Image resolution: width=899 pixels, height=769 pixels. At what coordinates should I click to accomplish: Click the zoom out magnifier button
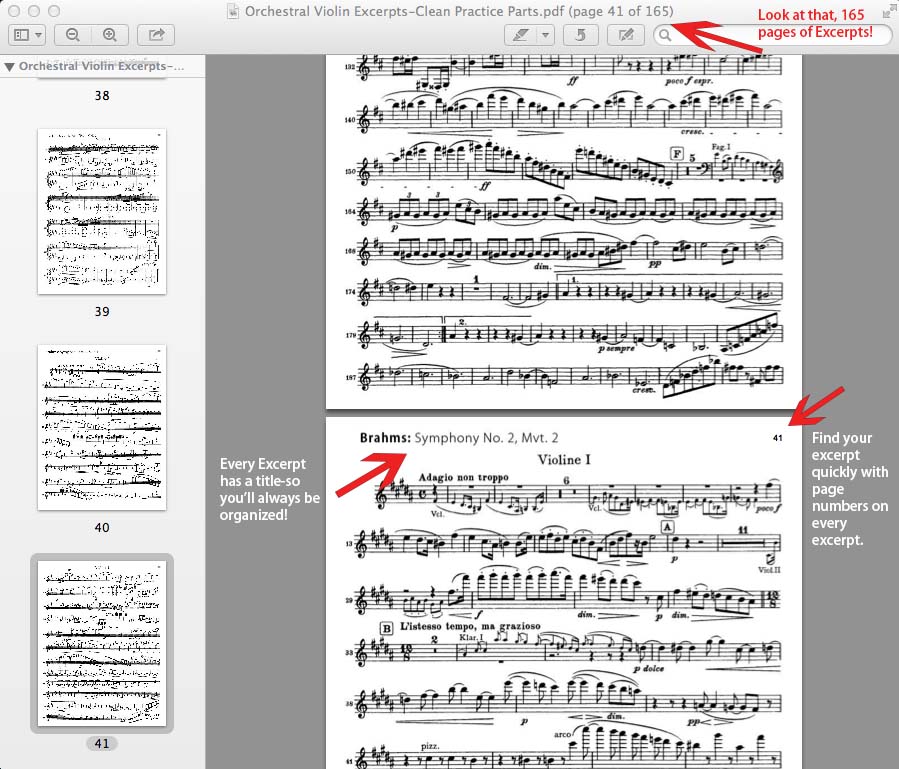73,35
